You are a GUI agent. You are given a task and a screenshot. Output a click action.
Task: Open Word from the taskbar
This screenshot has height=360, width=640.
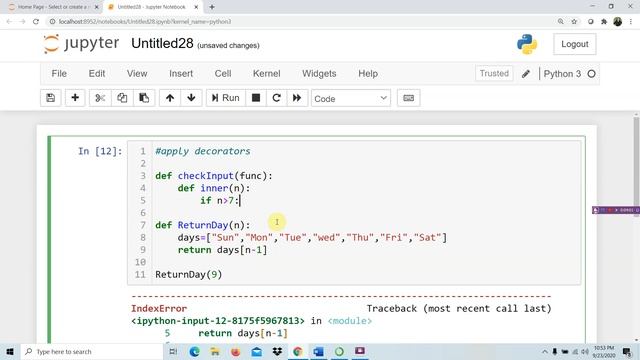(318, 351)
